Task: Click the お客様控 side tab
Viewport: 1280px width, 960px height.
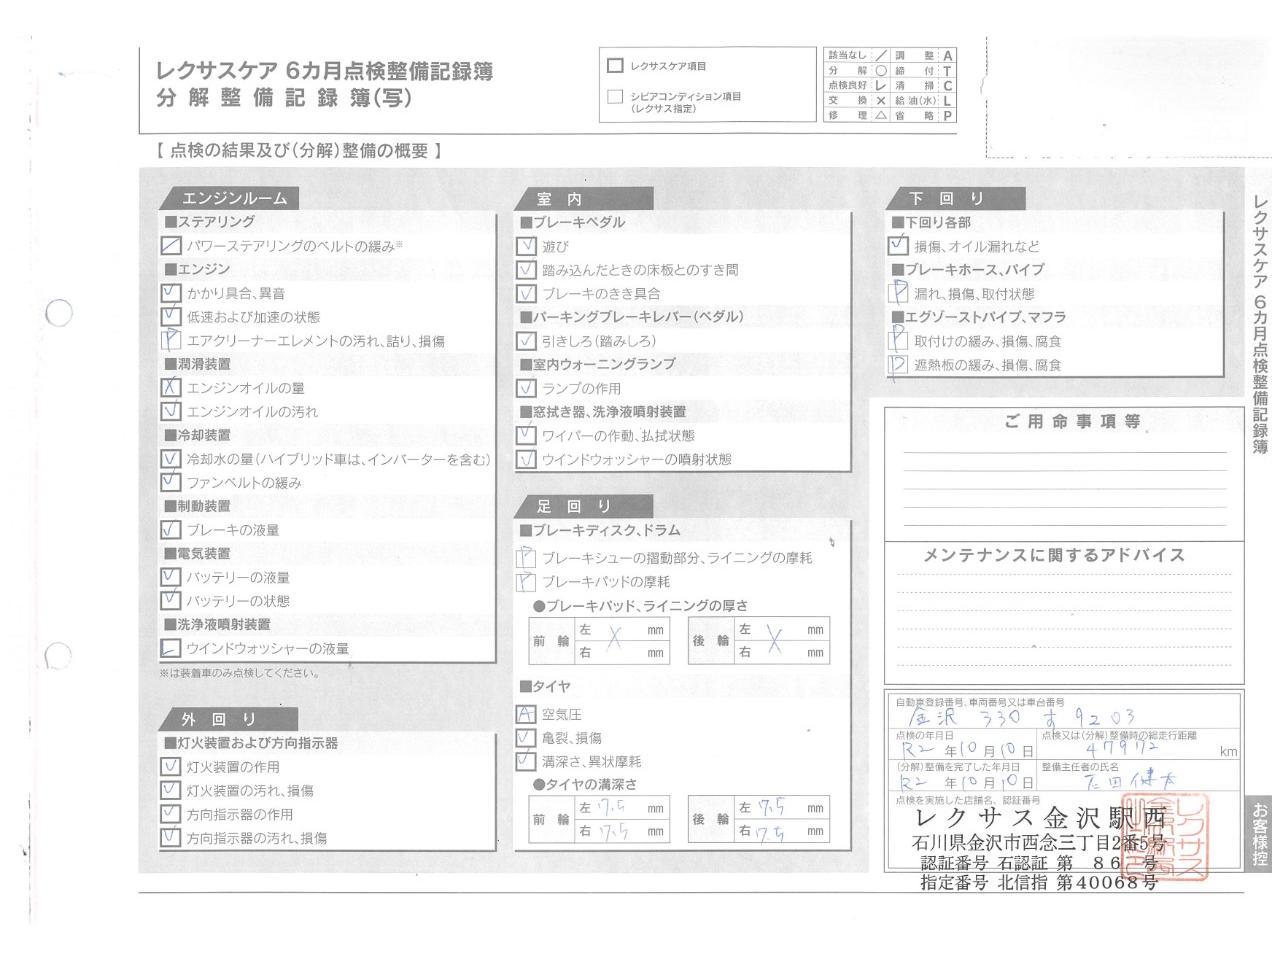Action: click(x=1259, y=833)
